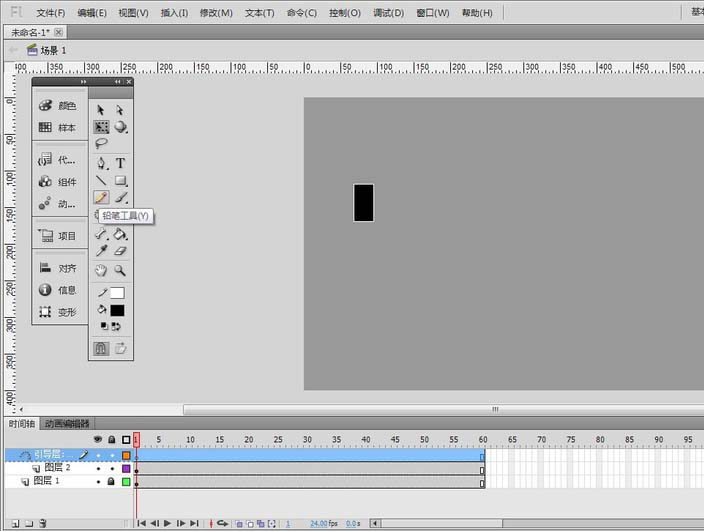
Task: Choose the Free Transform tool
Action: (101, 127)
